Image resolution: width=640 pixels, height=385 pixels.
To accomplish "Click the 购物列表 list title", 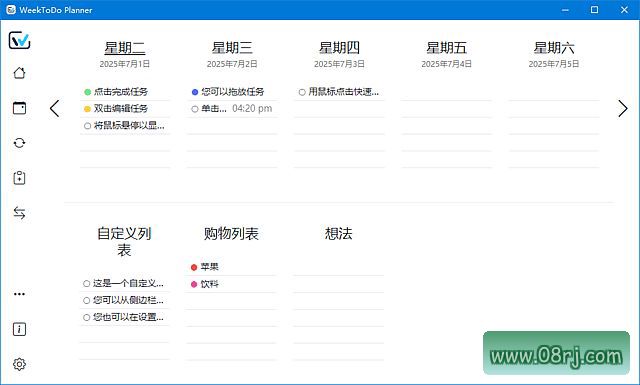I will [x=231, y=234].
